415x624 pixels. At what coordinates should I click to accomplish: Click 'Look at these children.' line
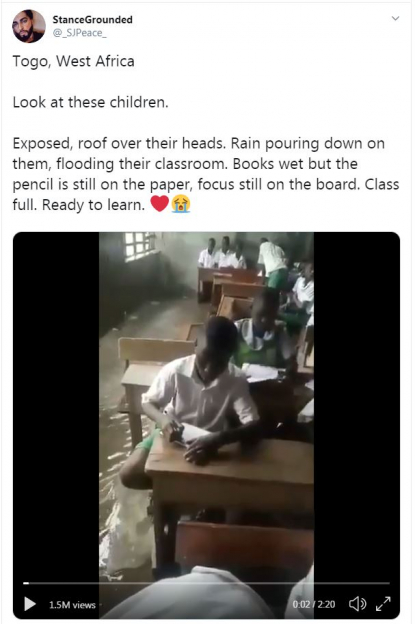pos(90,102)
